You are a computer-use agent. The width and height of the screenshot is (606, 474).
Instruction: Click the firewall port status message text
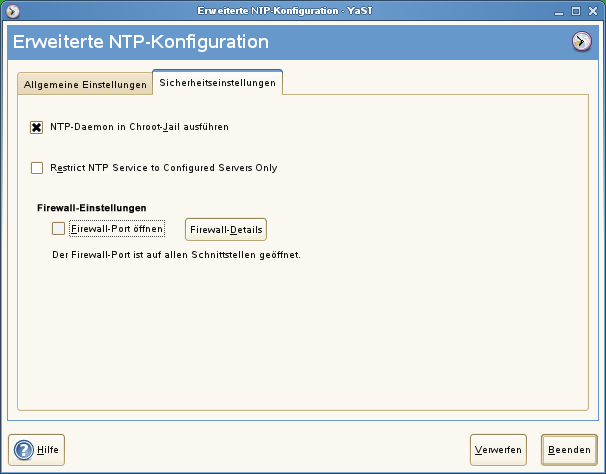tap(176, 255)
